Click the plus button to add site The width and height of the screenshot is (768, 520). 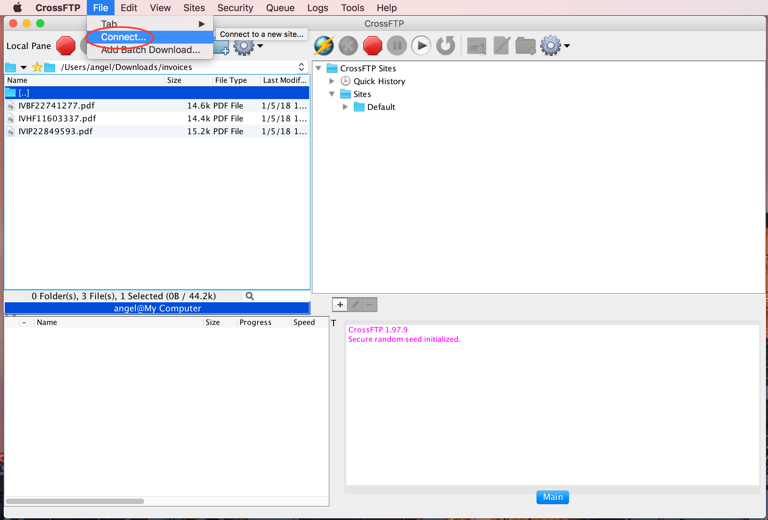[340, 305]
